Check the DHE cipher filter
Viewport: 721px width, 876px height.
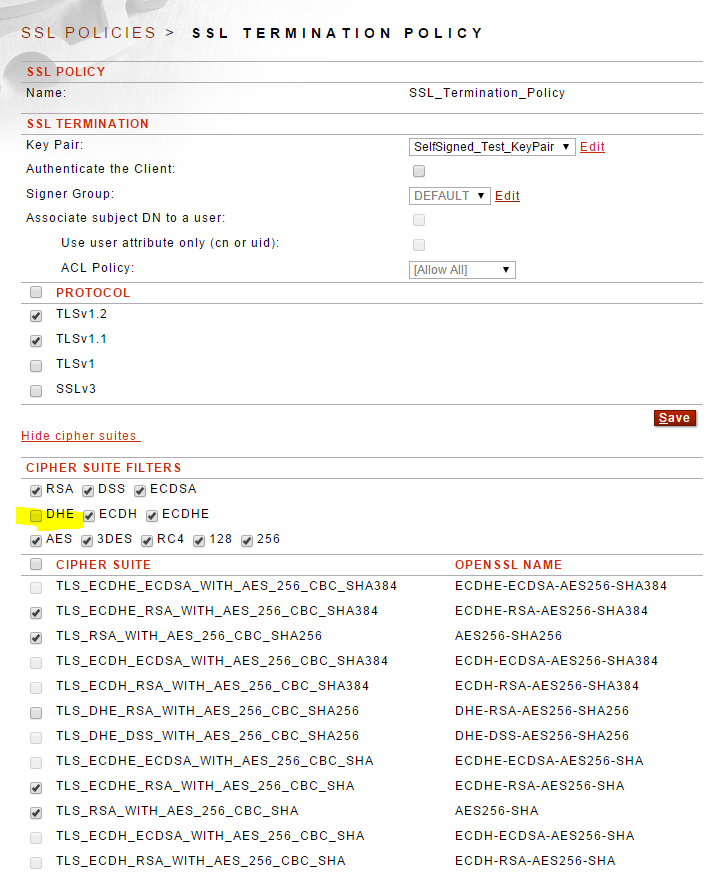click(36, 515)
